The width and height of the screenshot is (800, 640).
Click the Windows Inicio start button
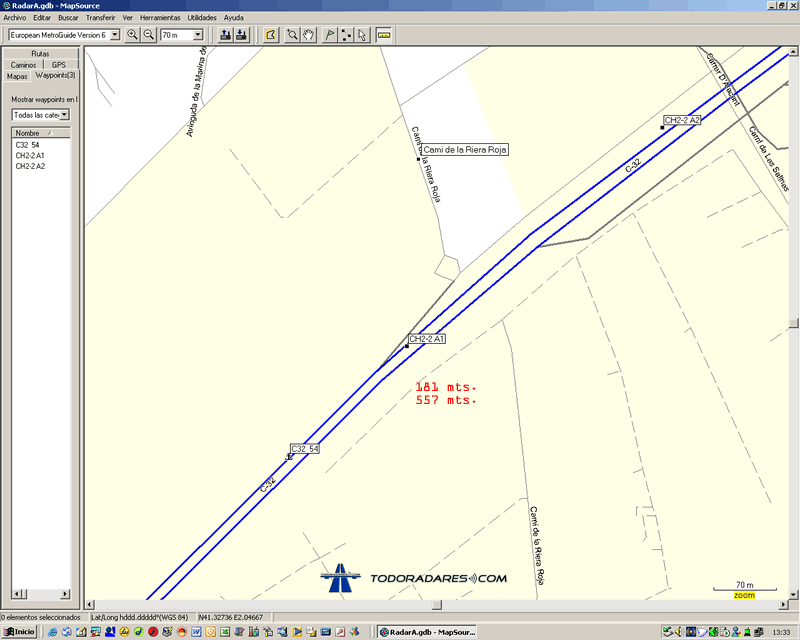click(x=19, y=632)
